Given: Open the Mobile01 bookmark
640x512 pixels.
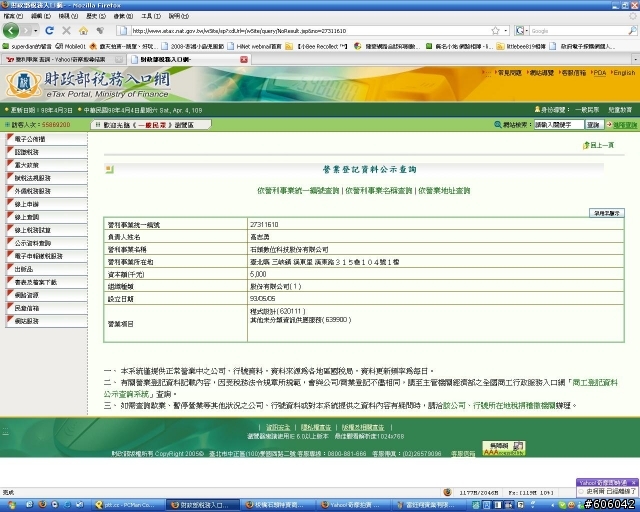Looking at the screenshot, I should pyautogui.click(x=71, y=46).
